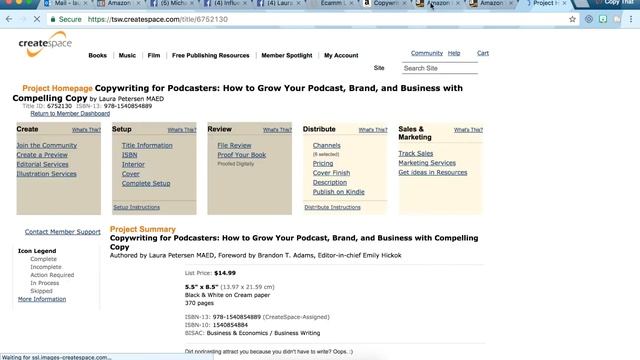Open the Books menu

(98, 56)
